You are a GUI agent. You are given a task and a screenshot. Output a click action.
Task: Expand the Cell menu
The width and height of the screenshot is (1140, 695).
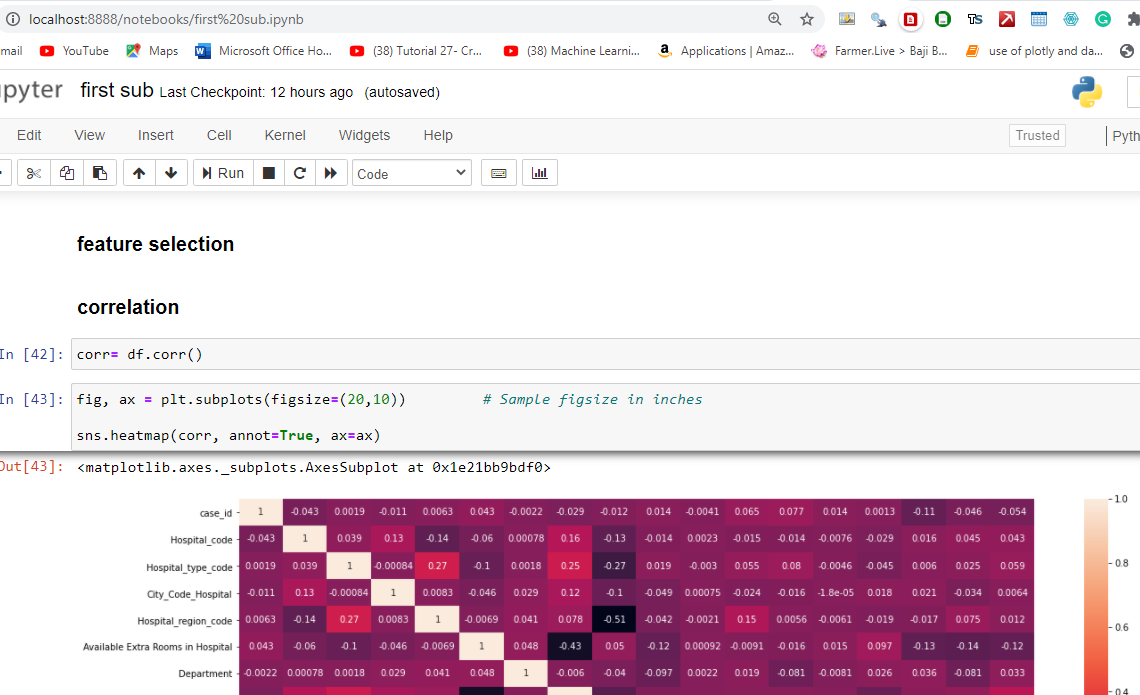point(219,135)
